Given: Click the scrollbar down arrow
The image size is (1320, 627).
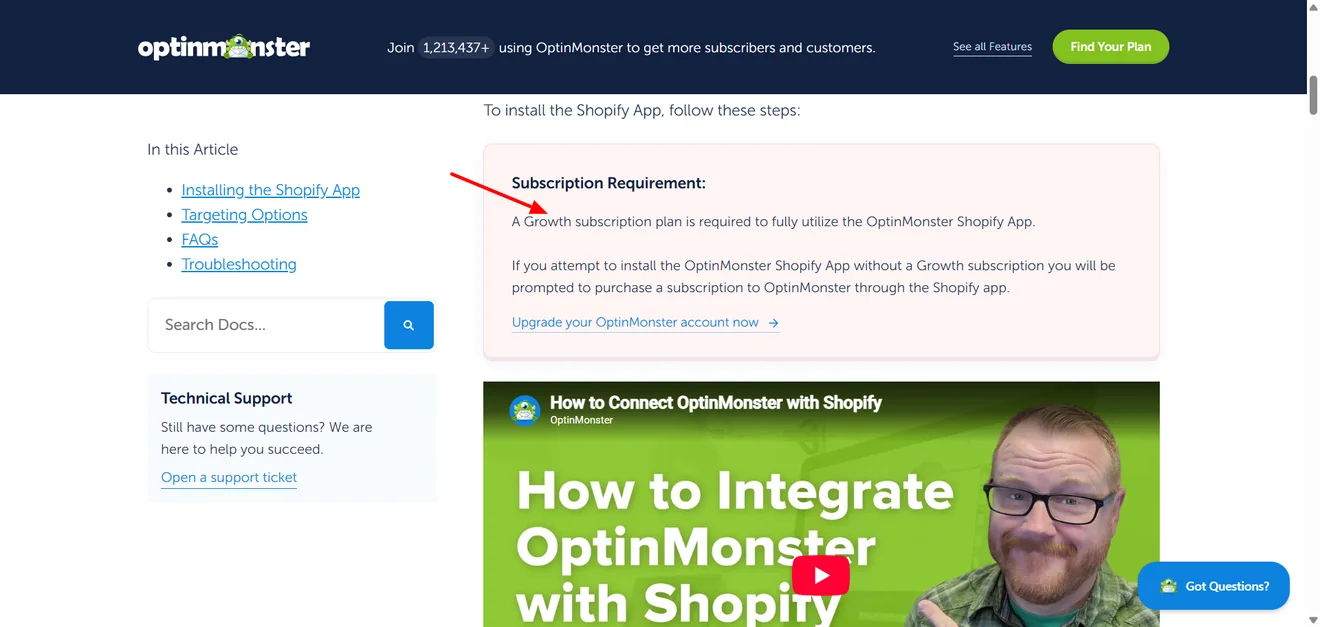Looking at the screenshot, I should coord(1312,619).
